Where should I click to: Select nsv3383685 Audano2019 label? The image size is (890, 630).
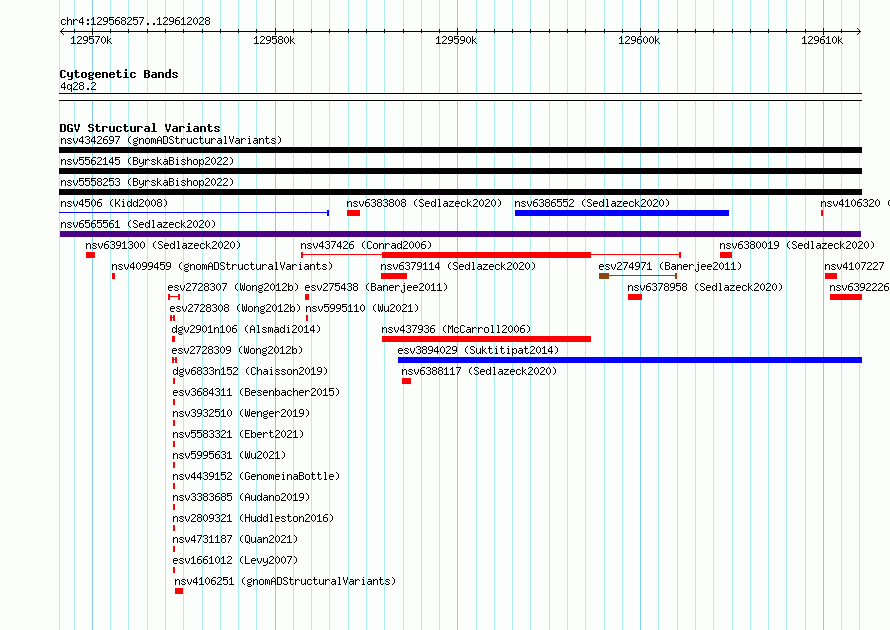tap(241, 497)
